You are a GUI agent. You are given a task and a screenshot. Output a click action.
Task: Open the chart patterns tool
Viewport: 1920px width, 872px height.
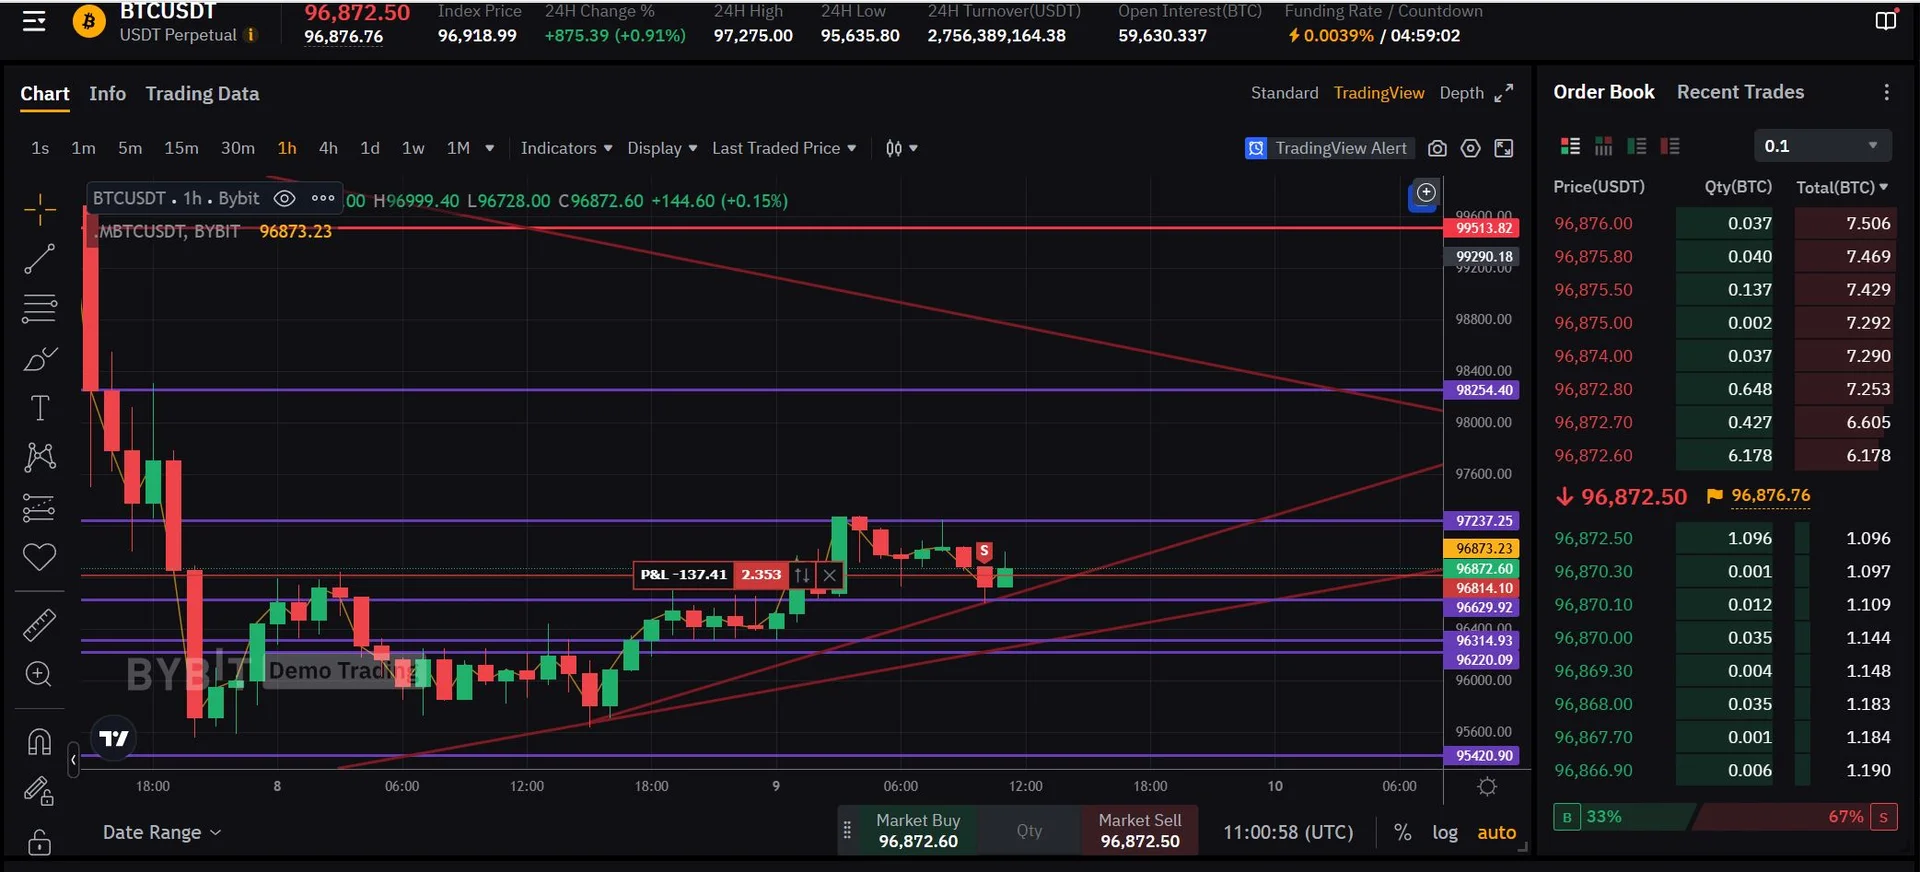pyautogui.click(x=40, y=457)
